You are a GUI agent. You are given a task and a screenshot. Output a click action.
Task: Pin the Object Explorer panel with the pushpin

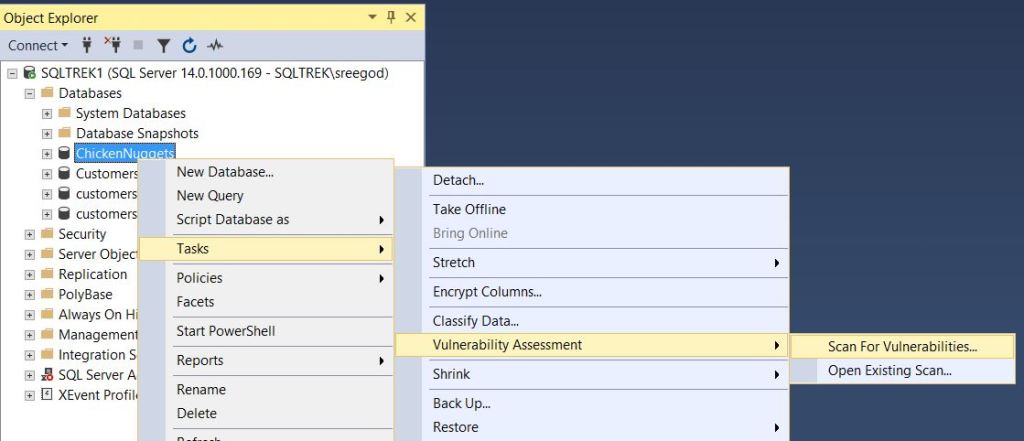(x=391, y=17)
